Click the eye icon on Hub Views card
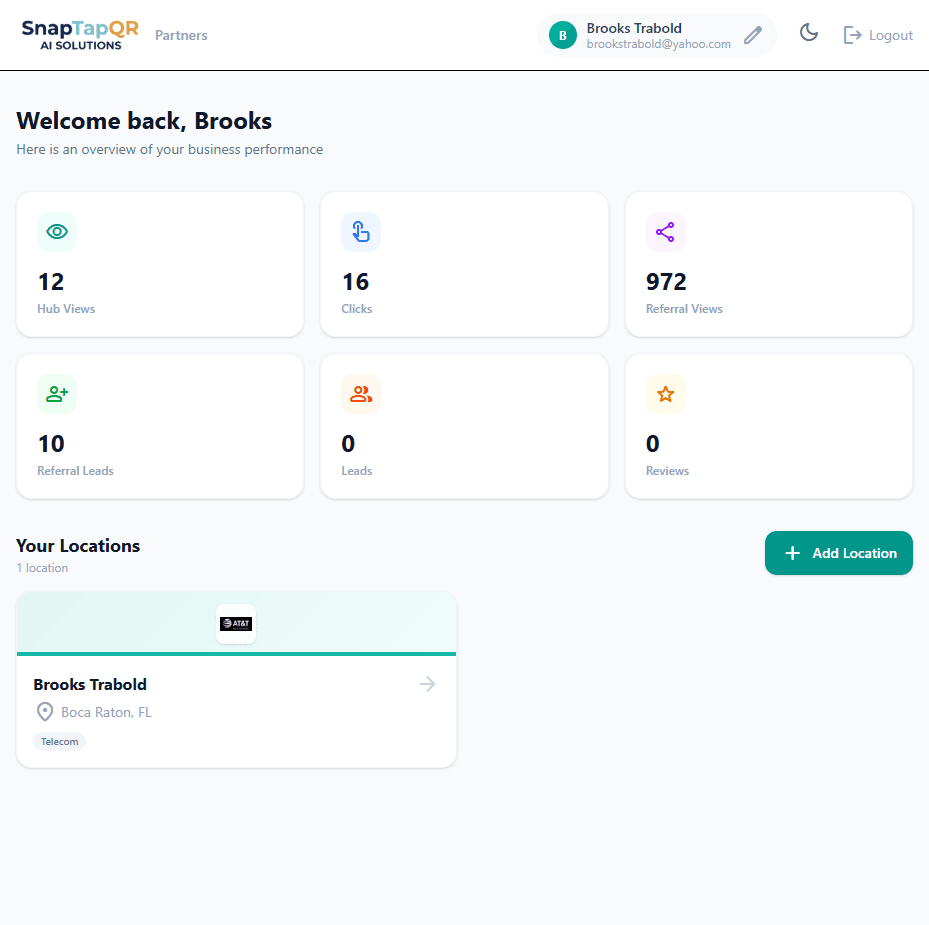This screenshot has width=929, height=925. click(x=57, y=232)
